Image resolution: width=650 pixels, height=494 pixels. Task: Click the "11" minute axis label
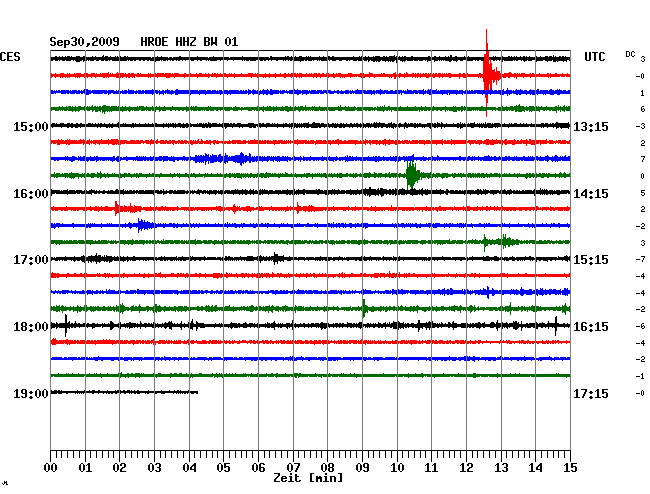[x=431, y=467]
